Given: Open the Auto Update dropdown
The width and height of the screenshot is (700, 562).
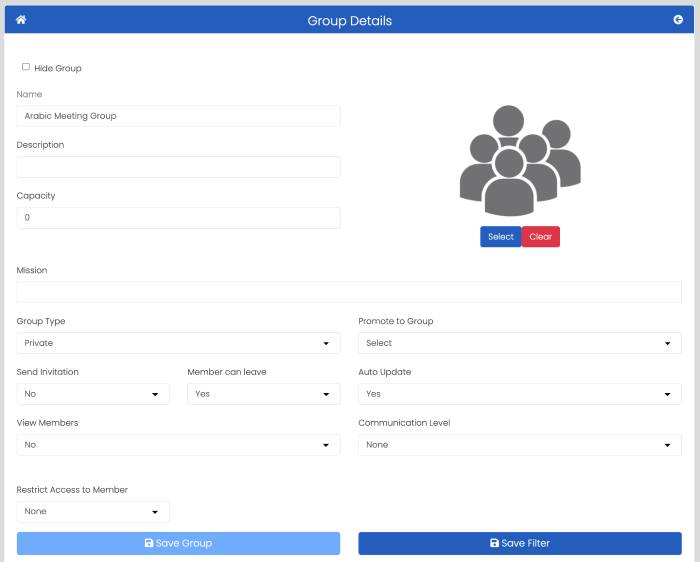Looking at the screenshot, I should click(520, 394).
